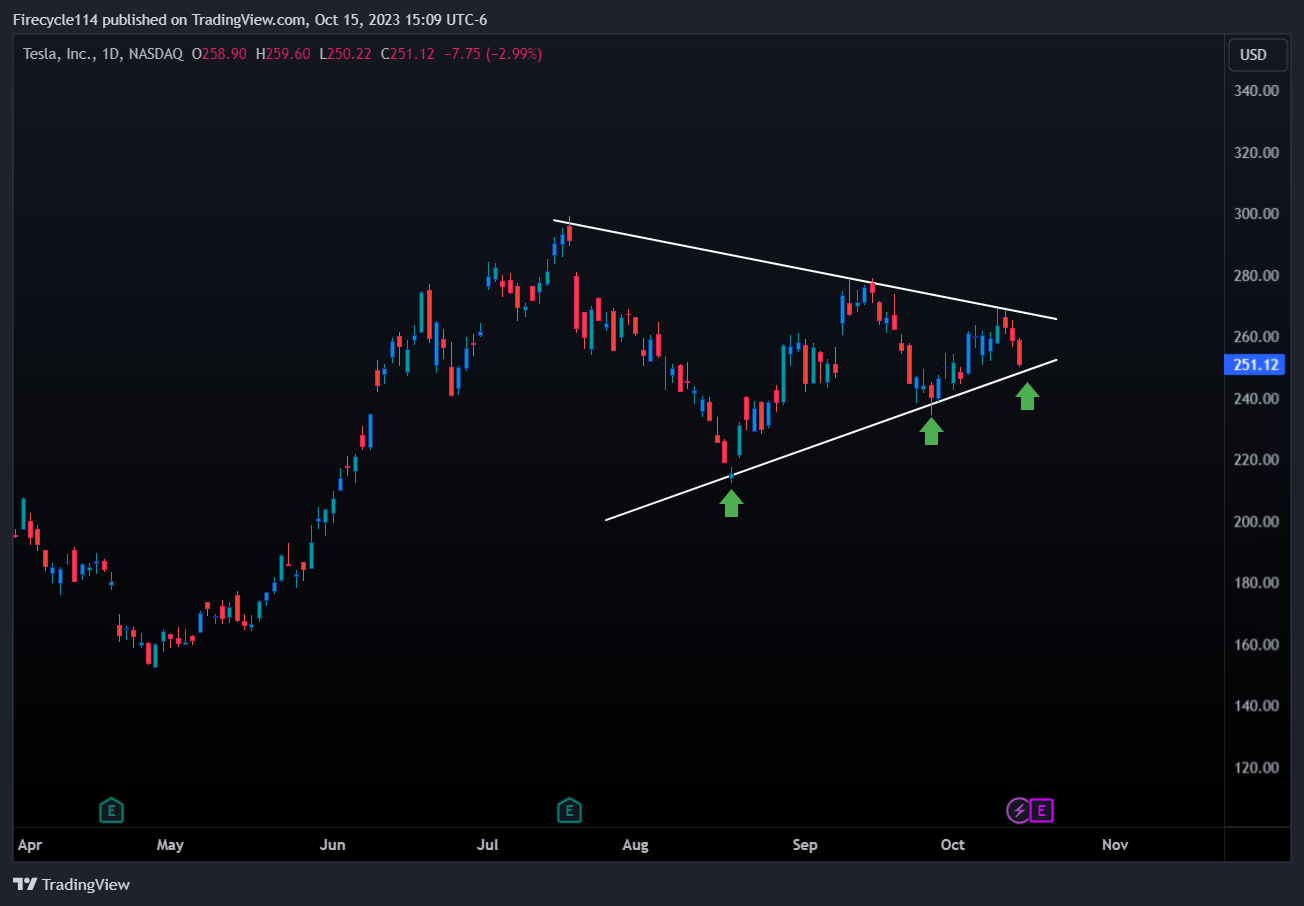Click the NASDAQ exchange label
The image size is (1304, 906).
coord(155,54)
